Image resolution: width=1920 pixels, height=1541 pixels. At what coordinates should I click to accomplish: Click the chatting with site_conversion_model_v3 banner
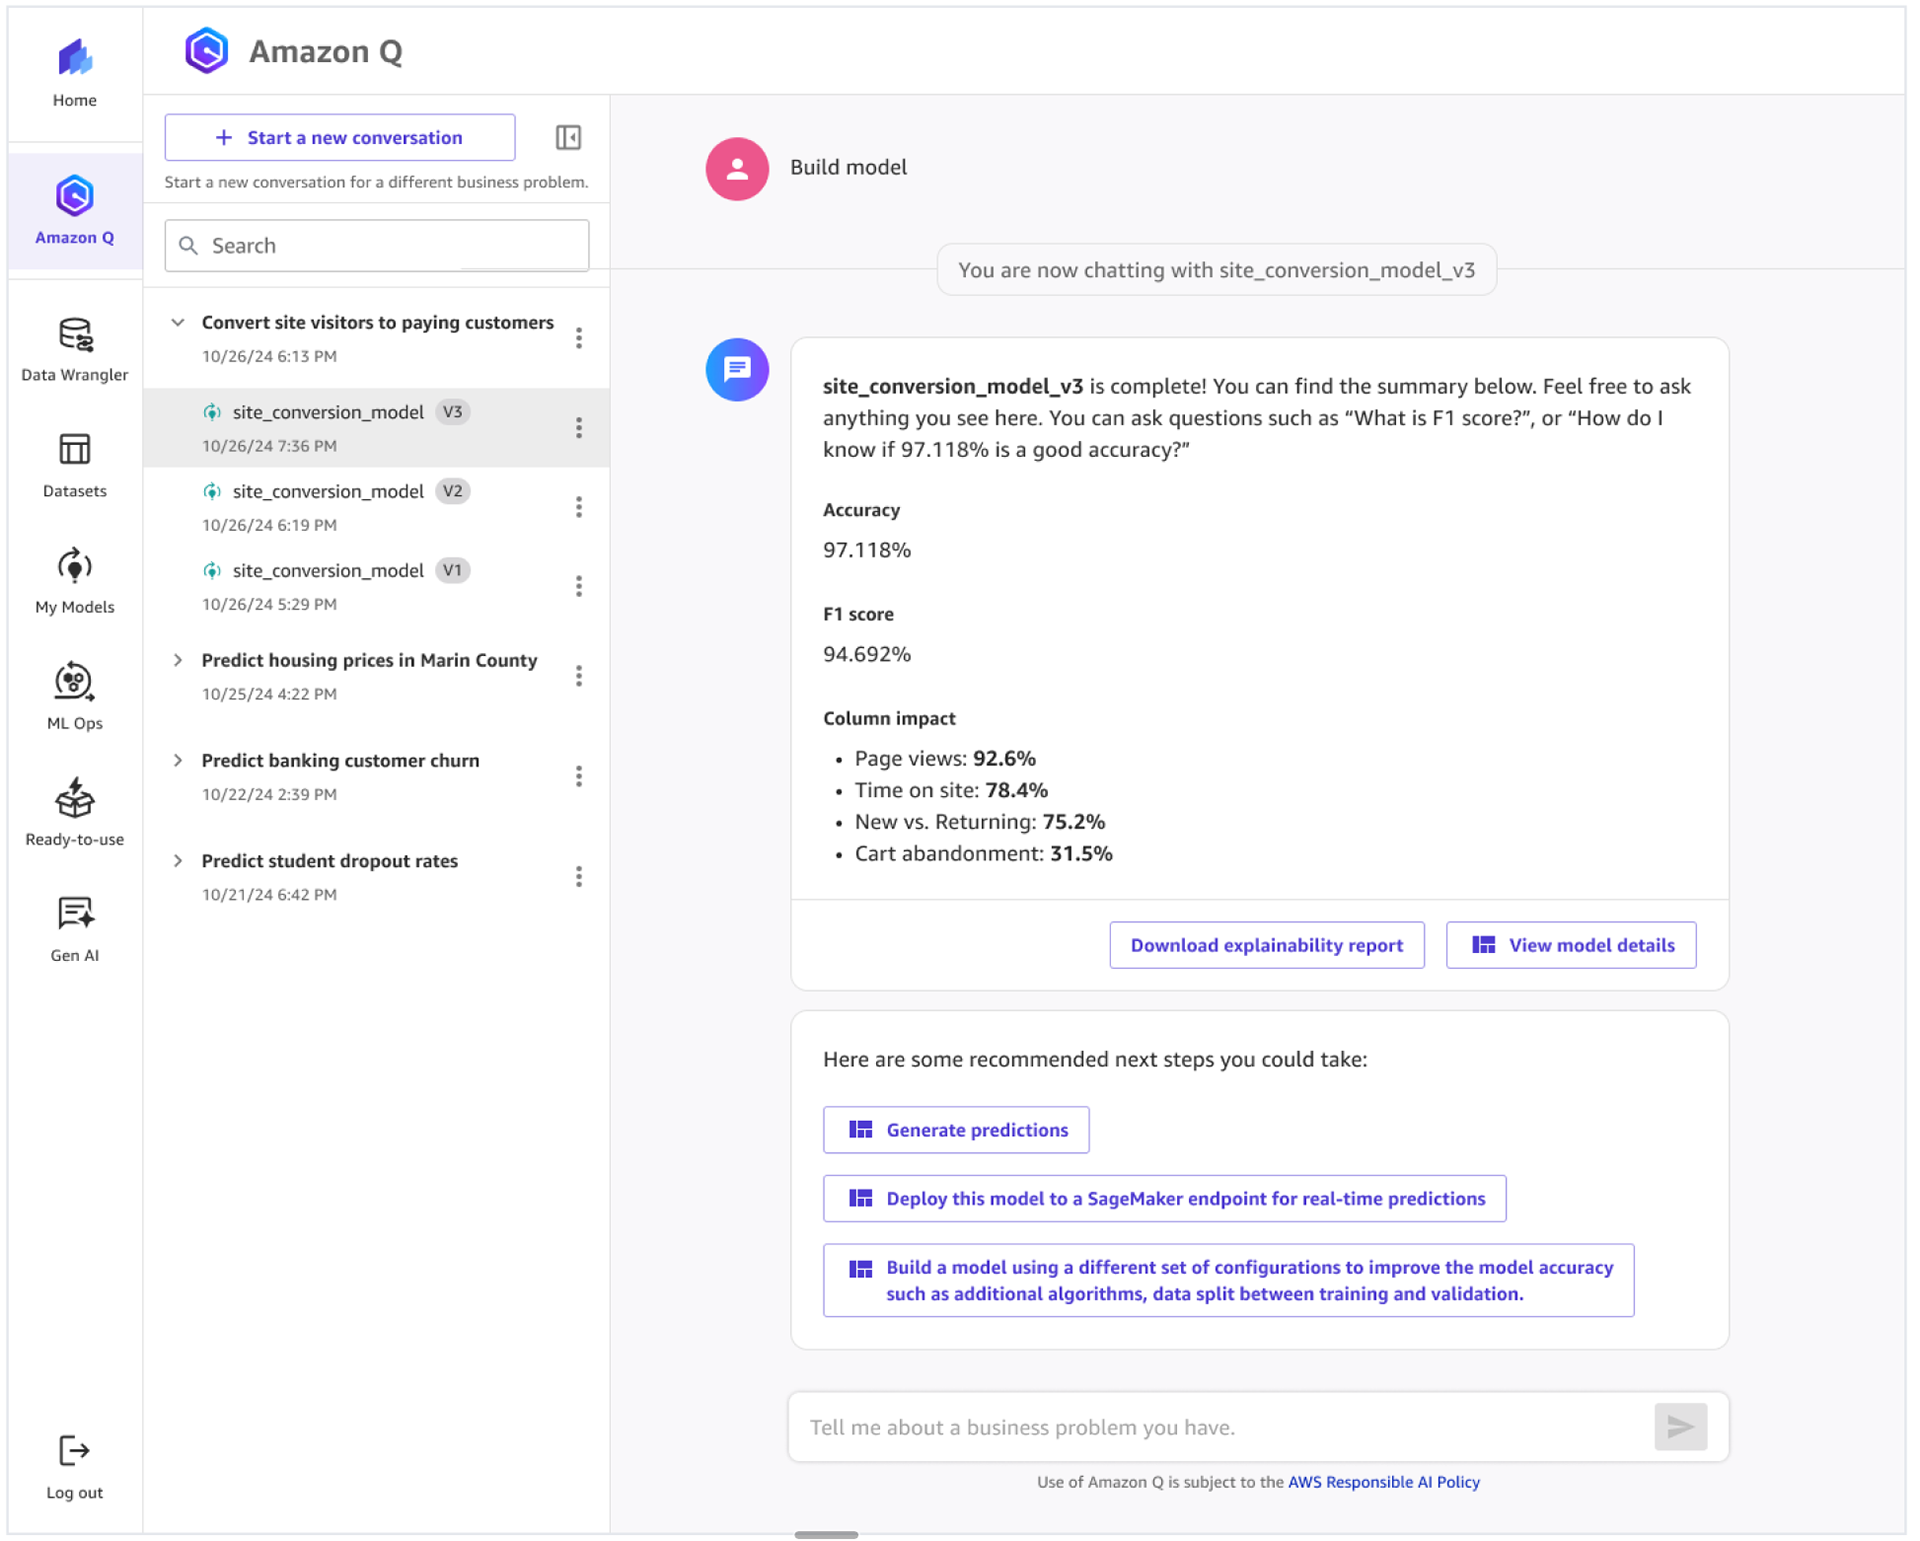click(x=1217, y=270)
